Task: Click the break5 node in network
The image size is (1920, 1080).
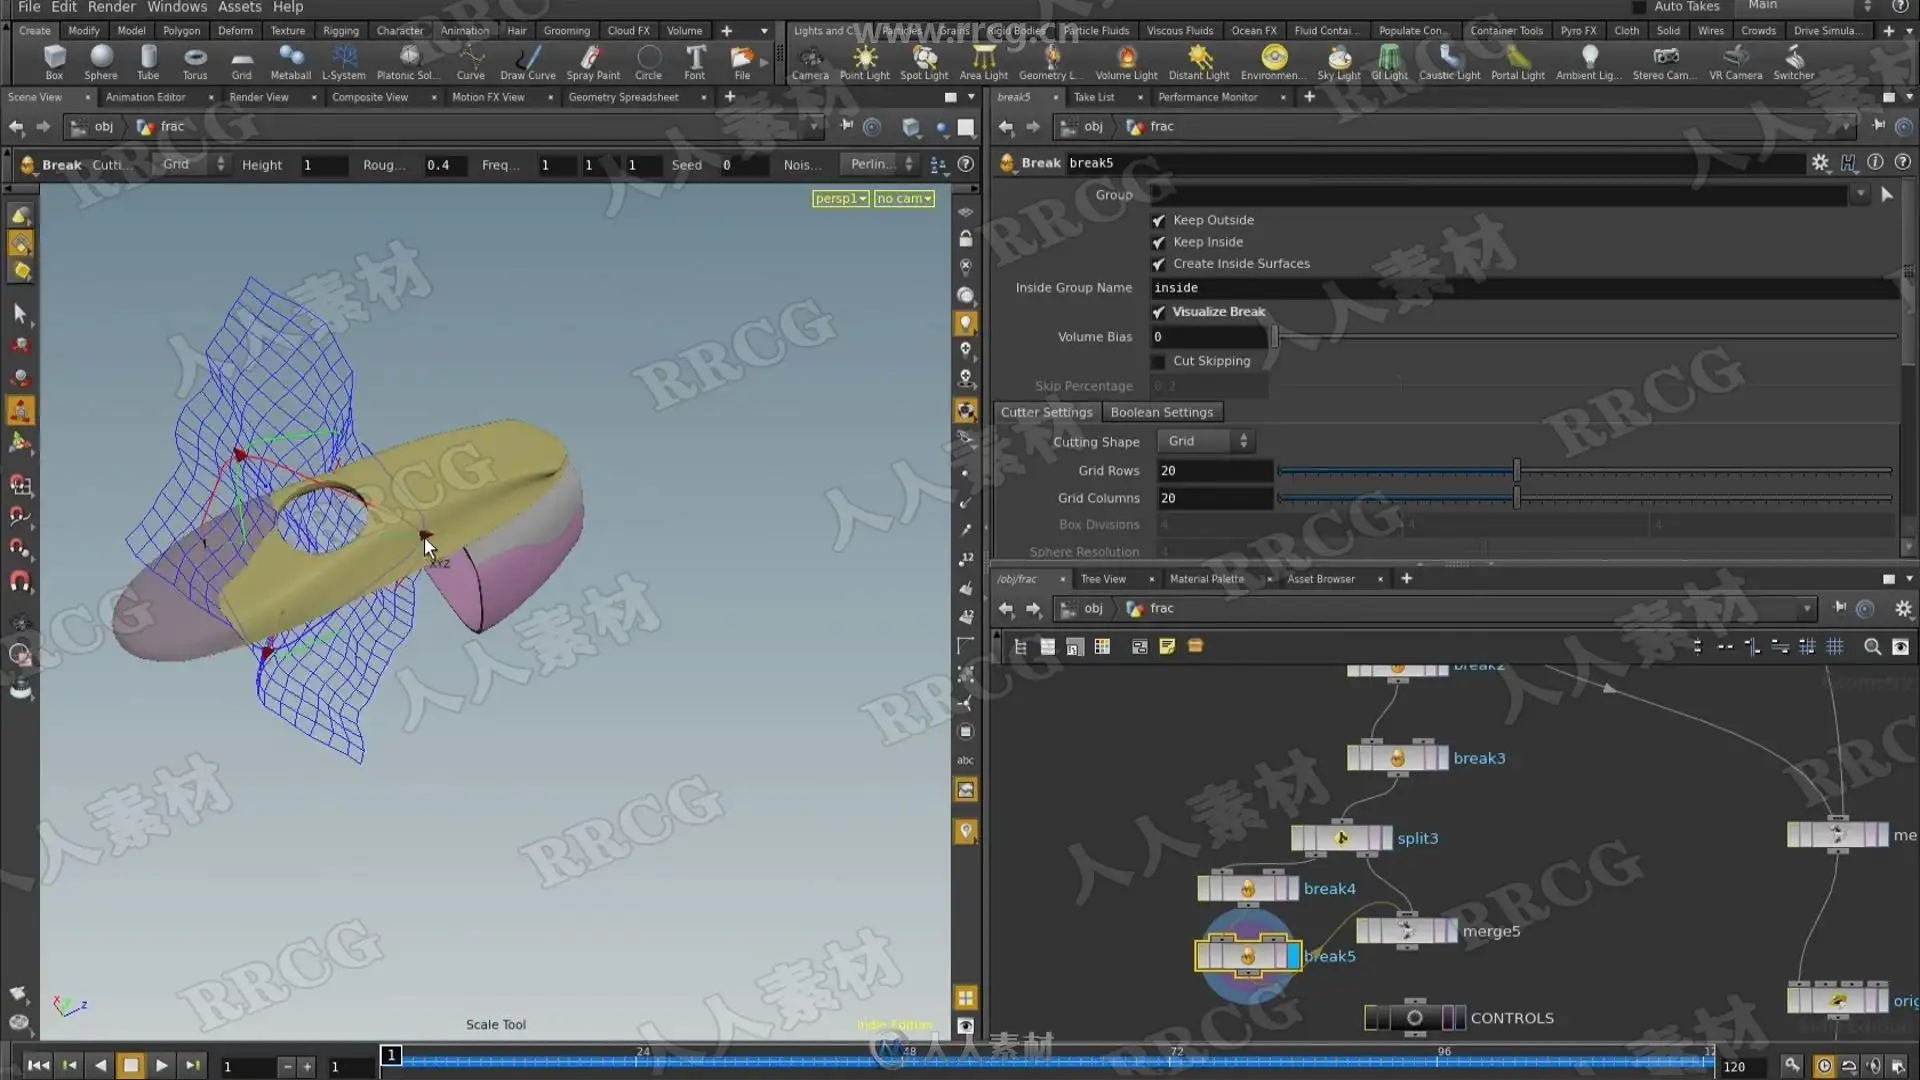Action: pyautogui.click(x=1246, y=956)
